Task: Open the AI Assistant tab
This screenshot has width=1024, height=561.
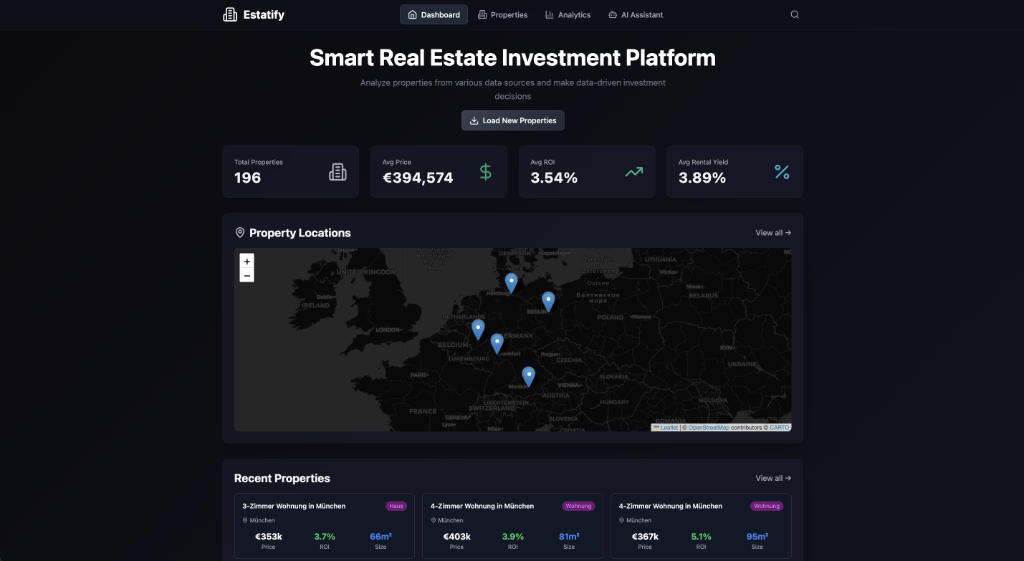Action: [635, 14]
